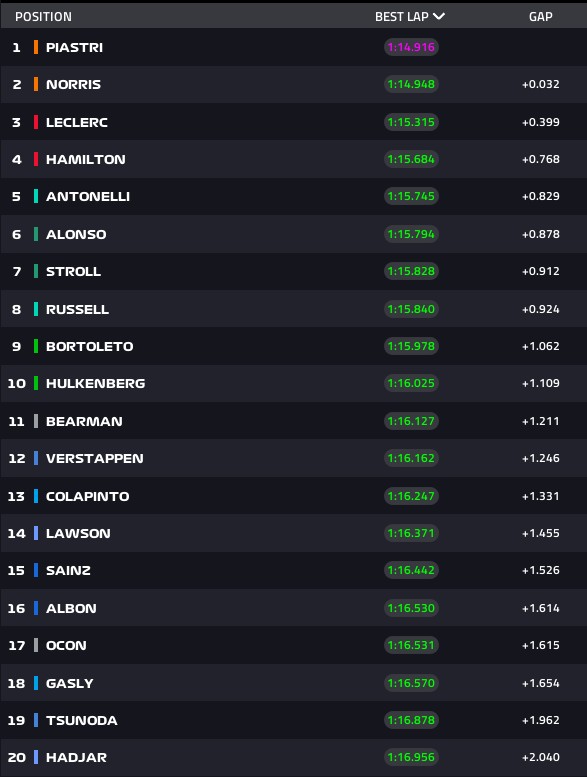
Task: Click the GAP column header
Action: pyautogui.click(x=540, y=16)
